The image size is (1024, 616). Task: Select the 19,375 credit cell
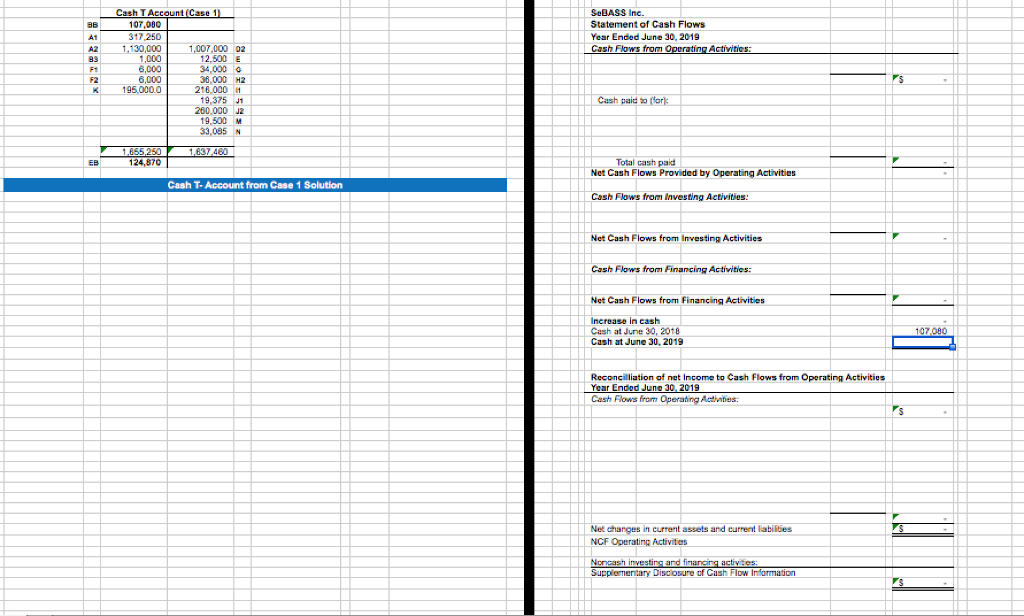click(x=214, y=101)
